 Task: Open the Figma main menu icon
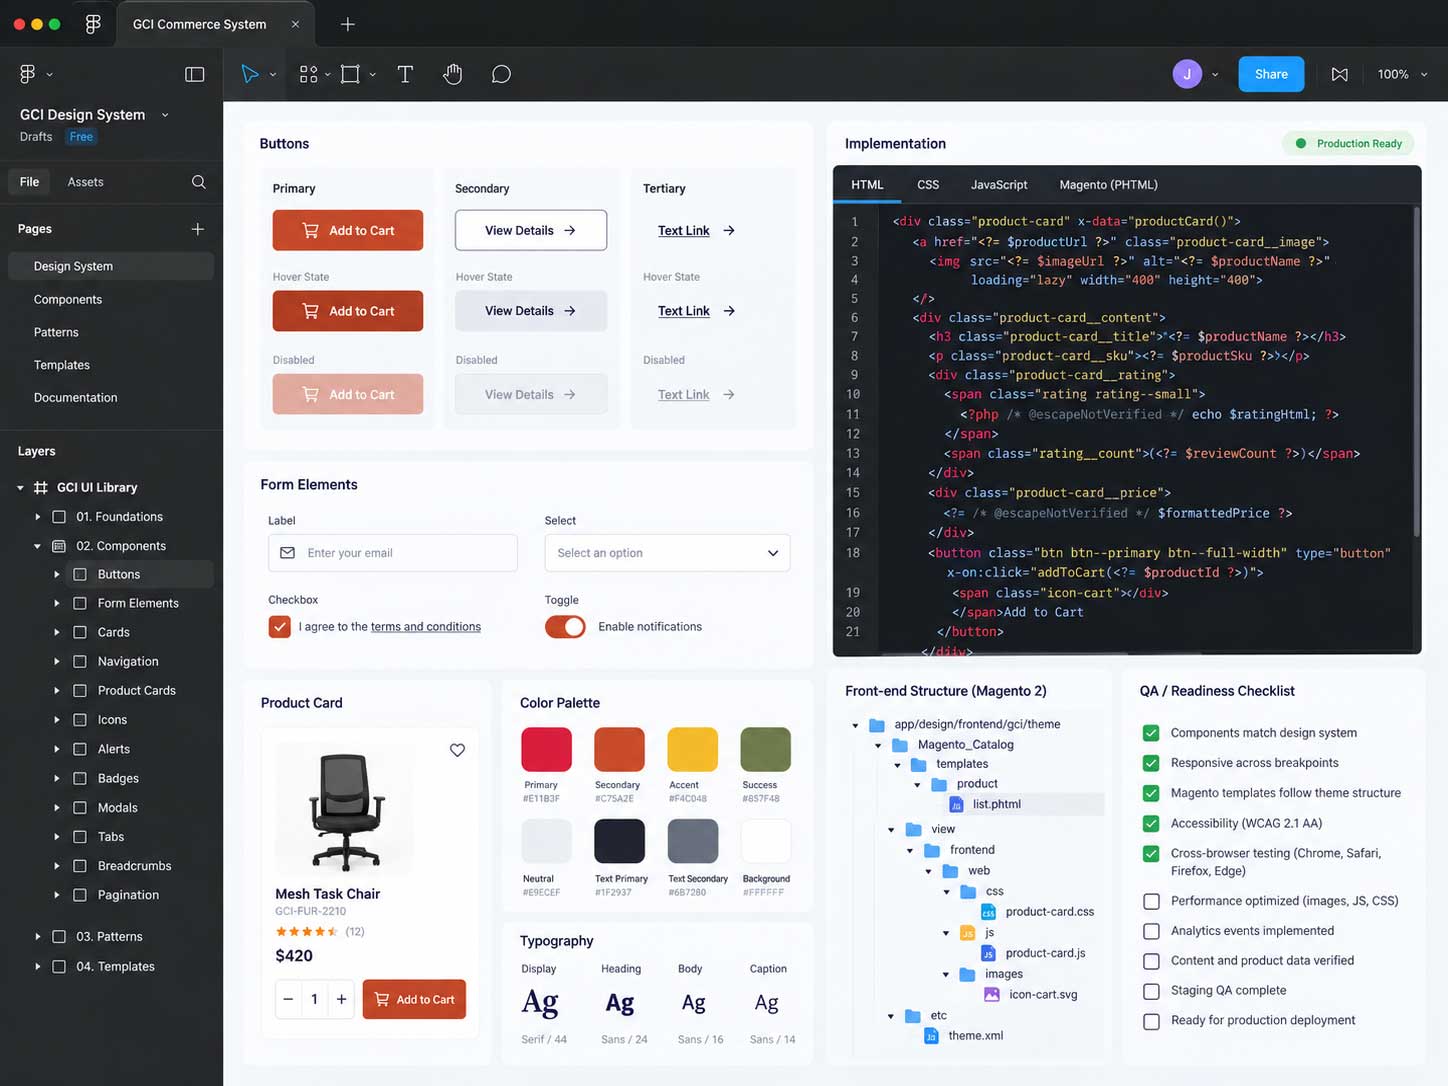click(x=28, y=74)
